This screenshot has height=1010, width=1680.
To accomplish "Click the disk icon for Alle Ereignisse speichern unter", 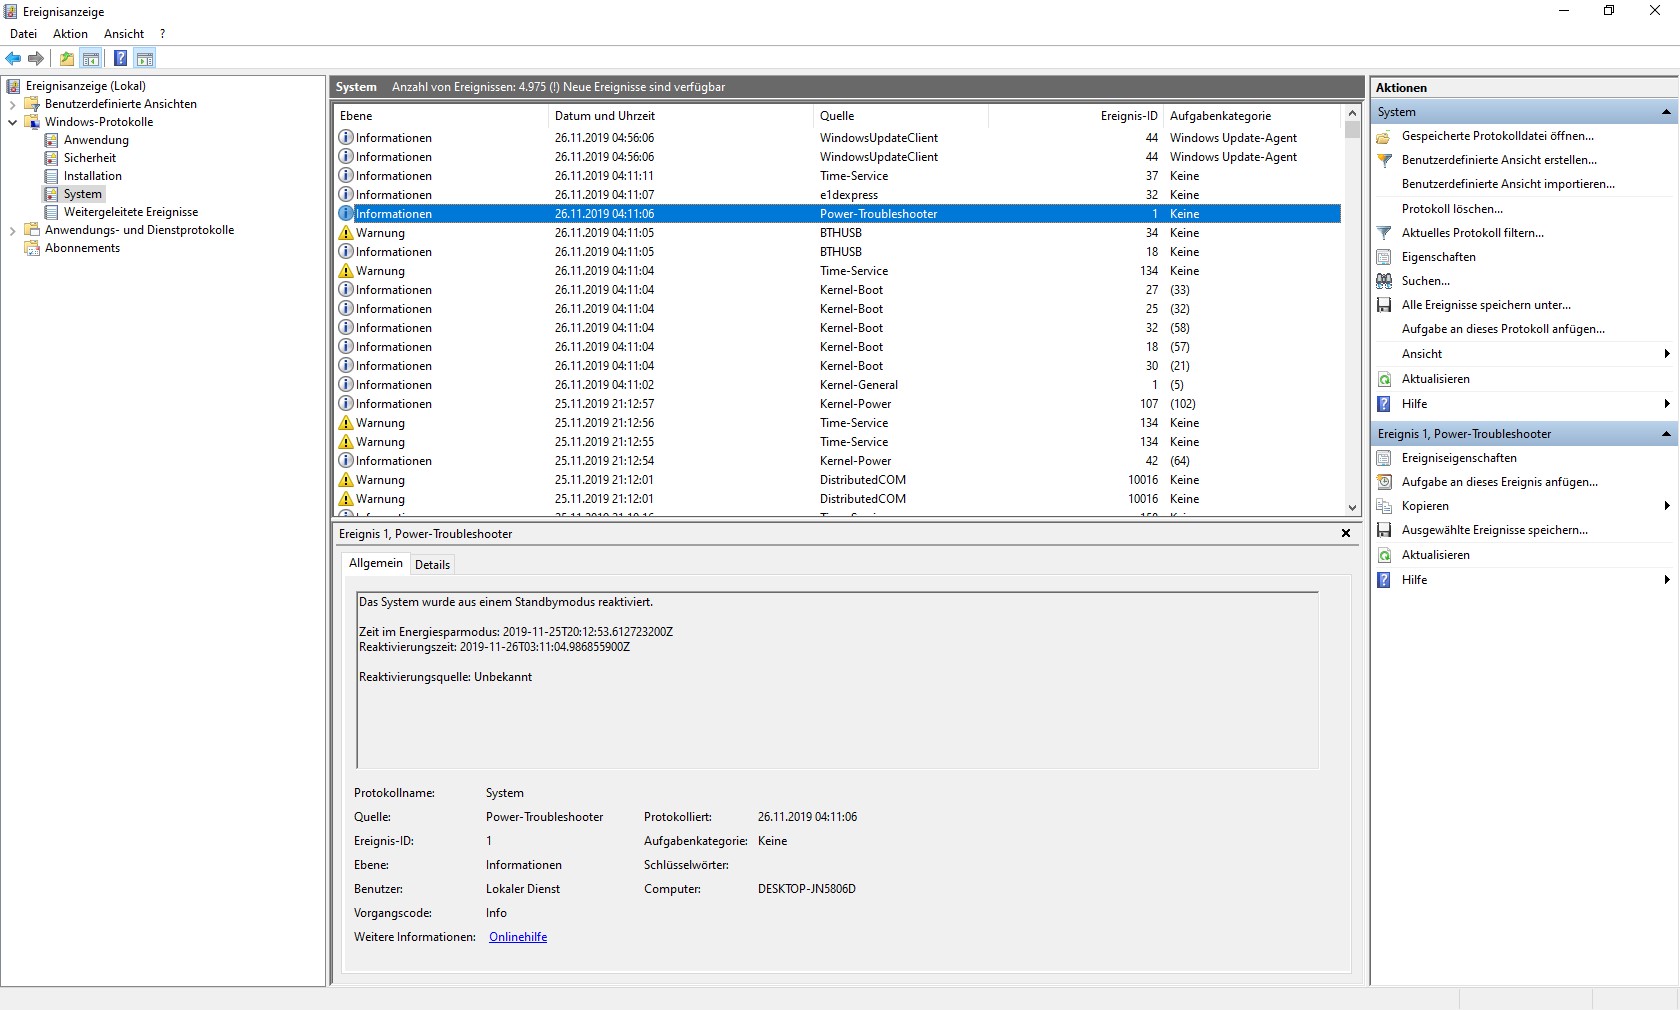I will click(x=1384, y=305).
